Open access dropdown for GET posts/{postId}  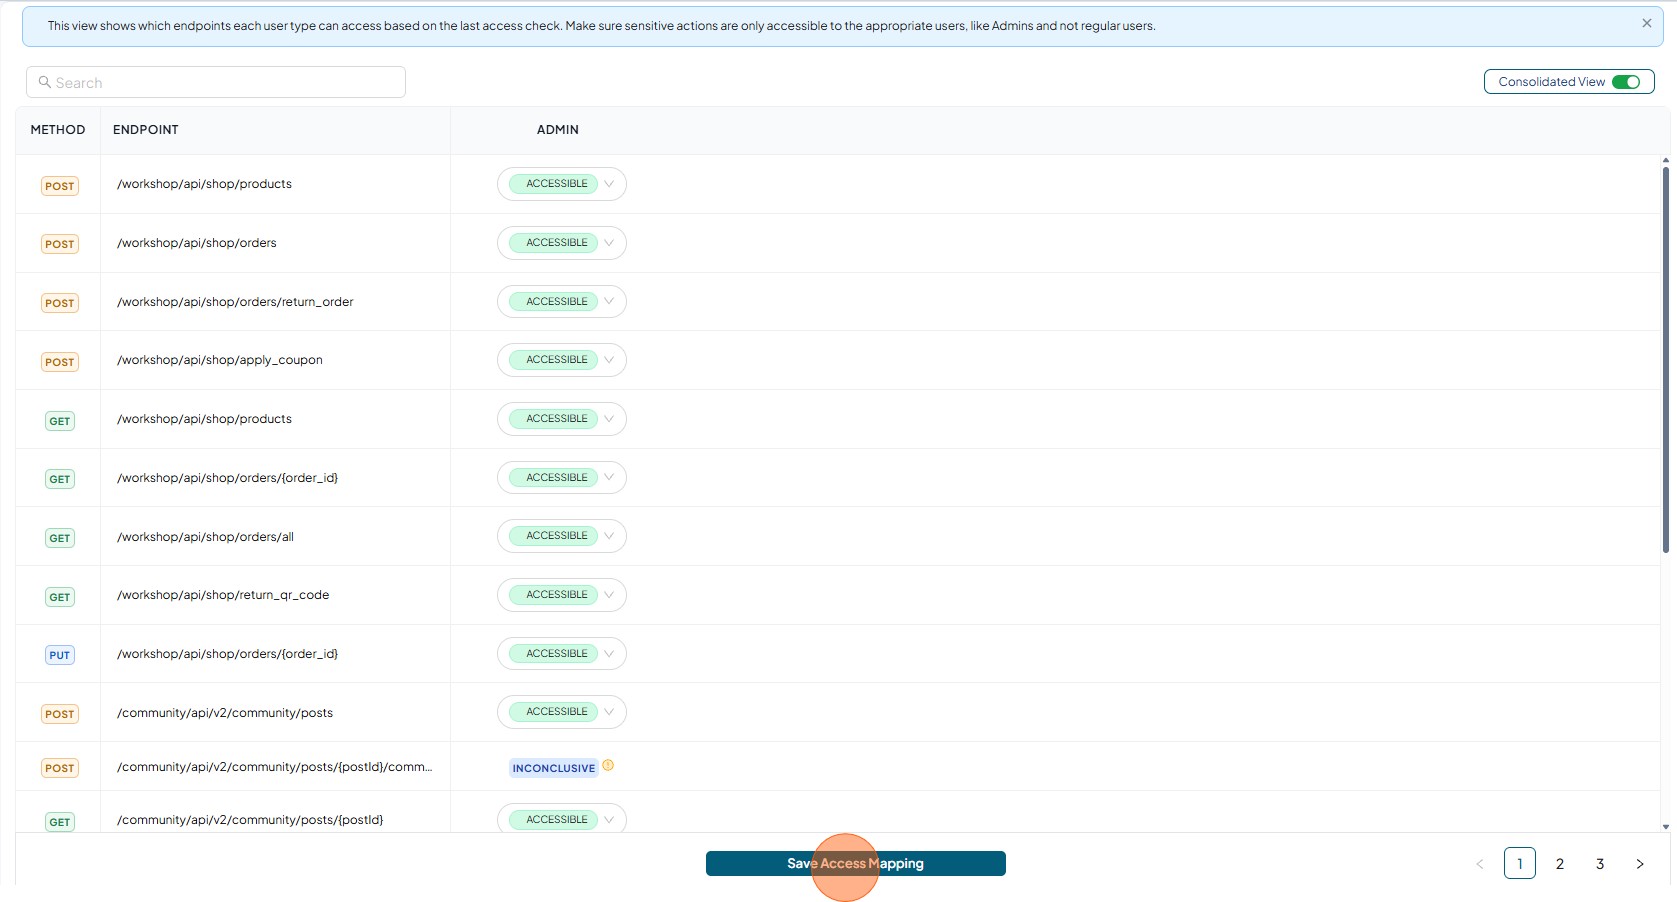(x=562, y=819)
